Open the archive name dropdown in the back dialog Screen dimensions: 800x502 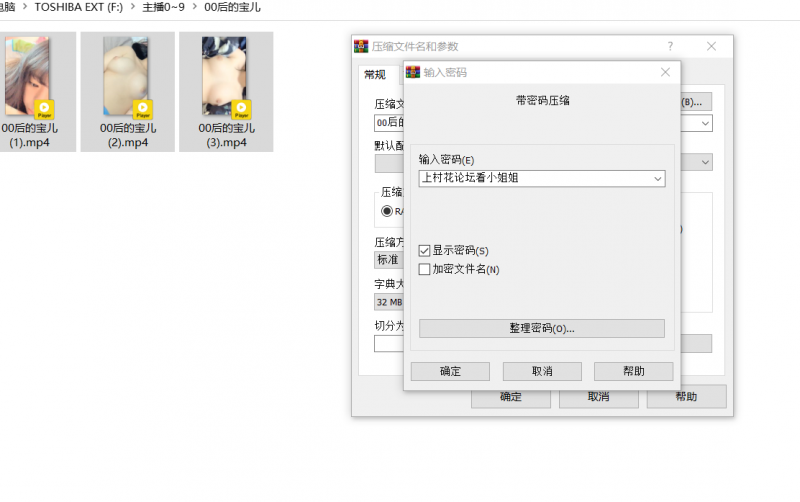(x=705, y=123)
